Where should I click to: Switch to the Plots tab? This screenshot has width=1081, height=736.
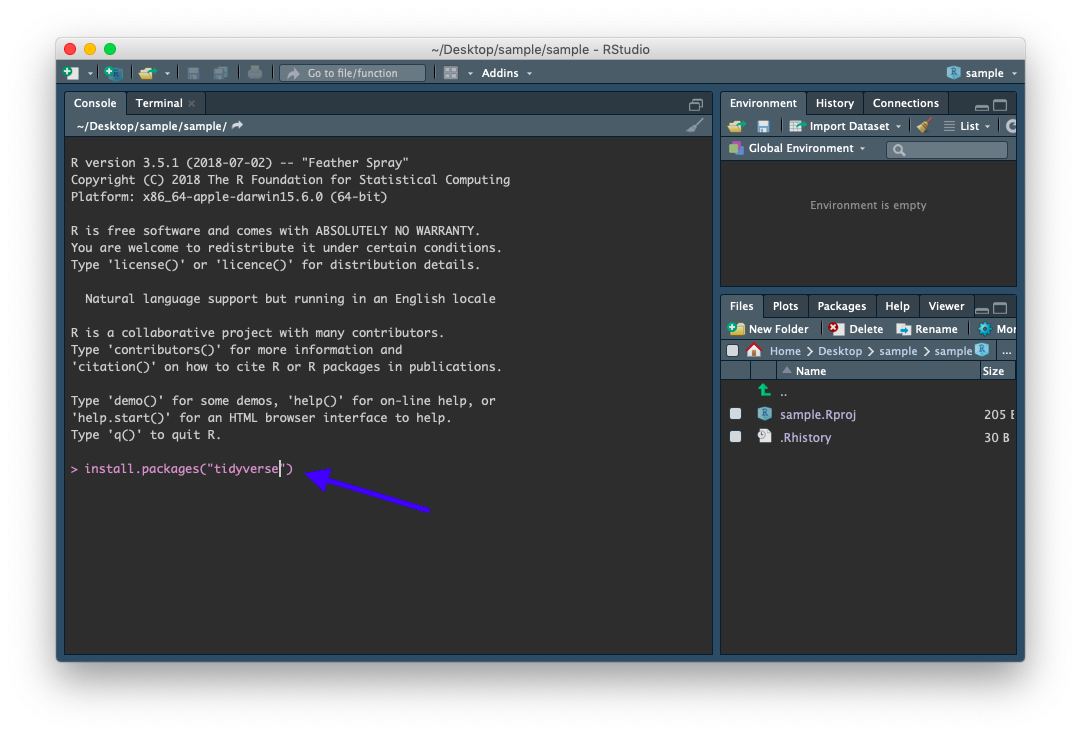pyautogui.click(x=785, y=306)
